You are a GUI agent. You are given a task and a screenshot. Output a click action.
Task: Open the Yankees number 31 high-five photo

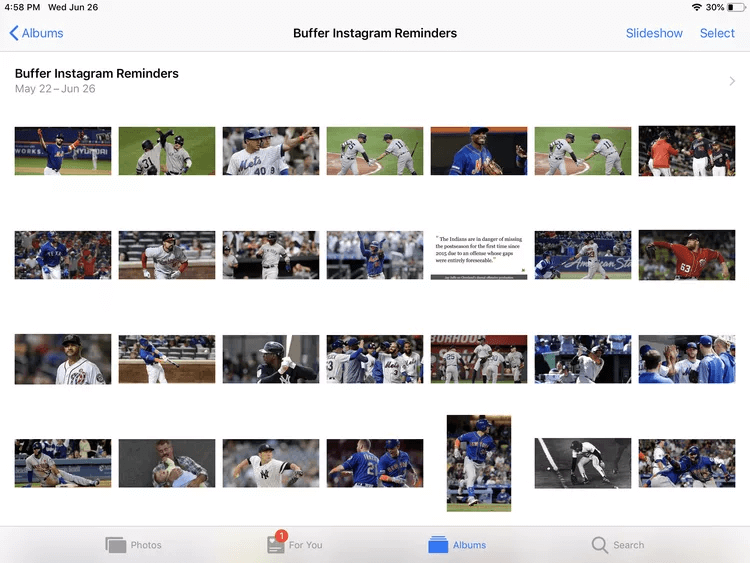(x=167, y=151)
